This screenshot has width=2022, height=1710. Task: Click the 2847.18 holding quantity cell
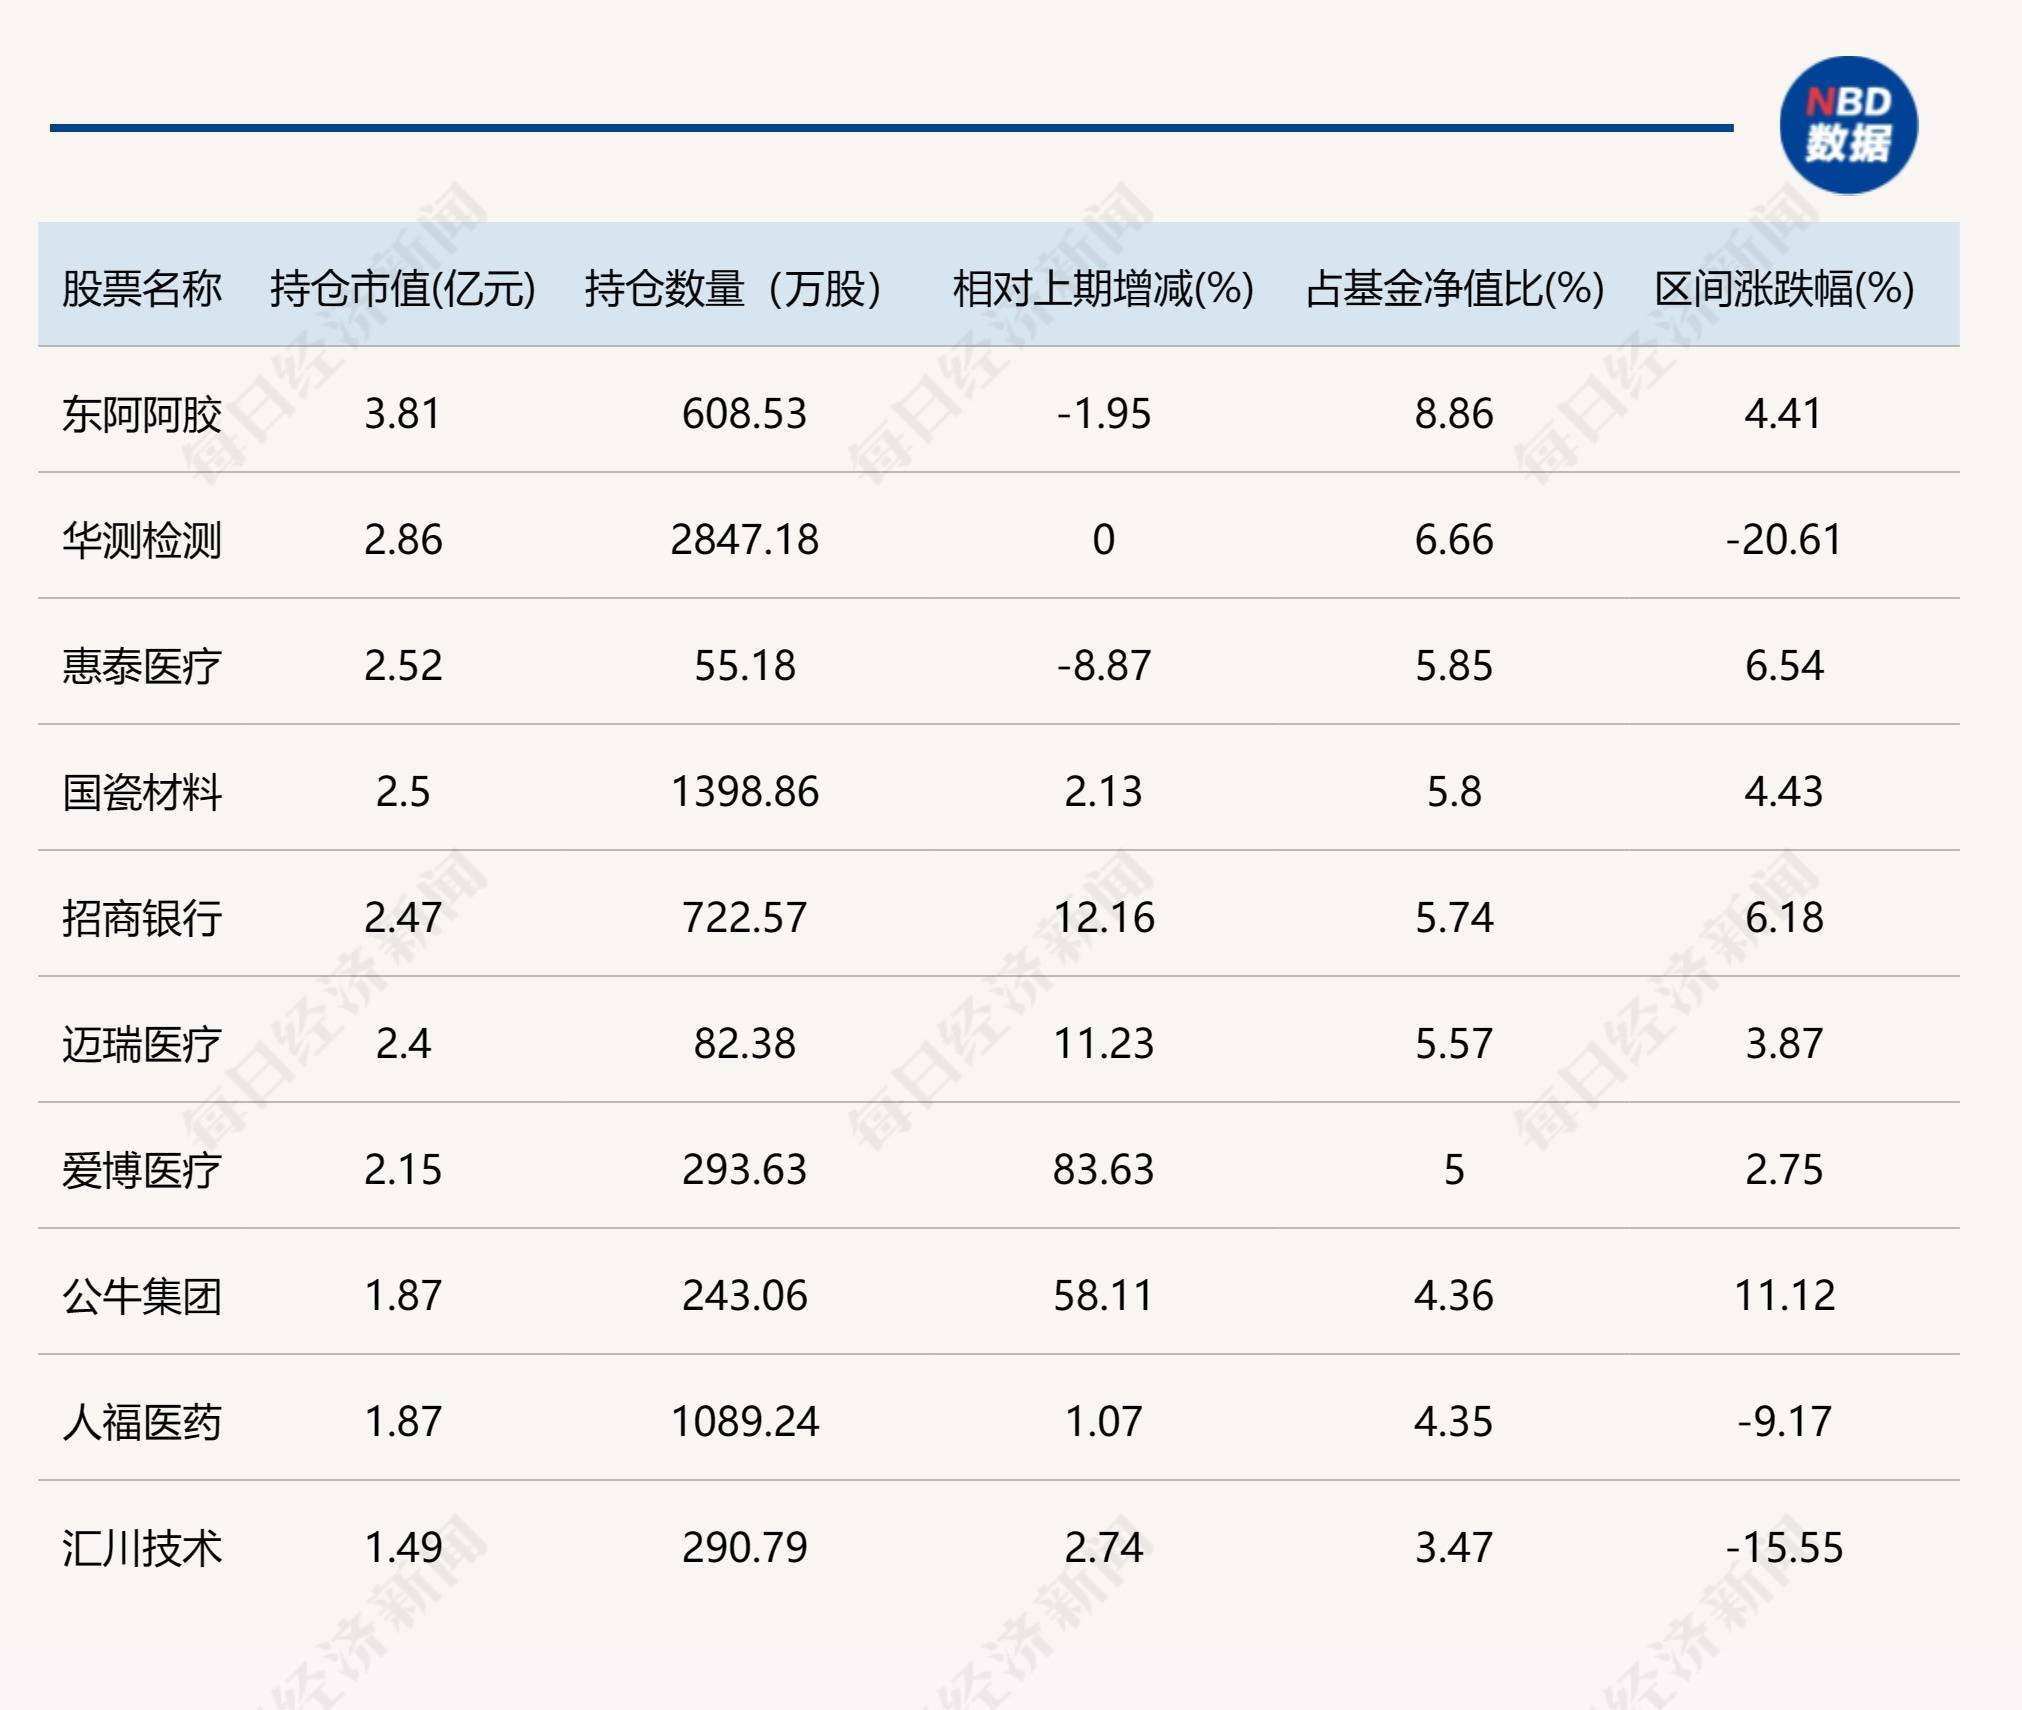(744, 540)
